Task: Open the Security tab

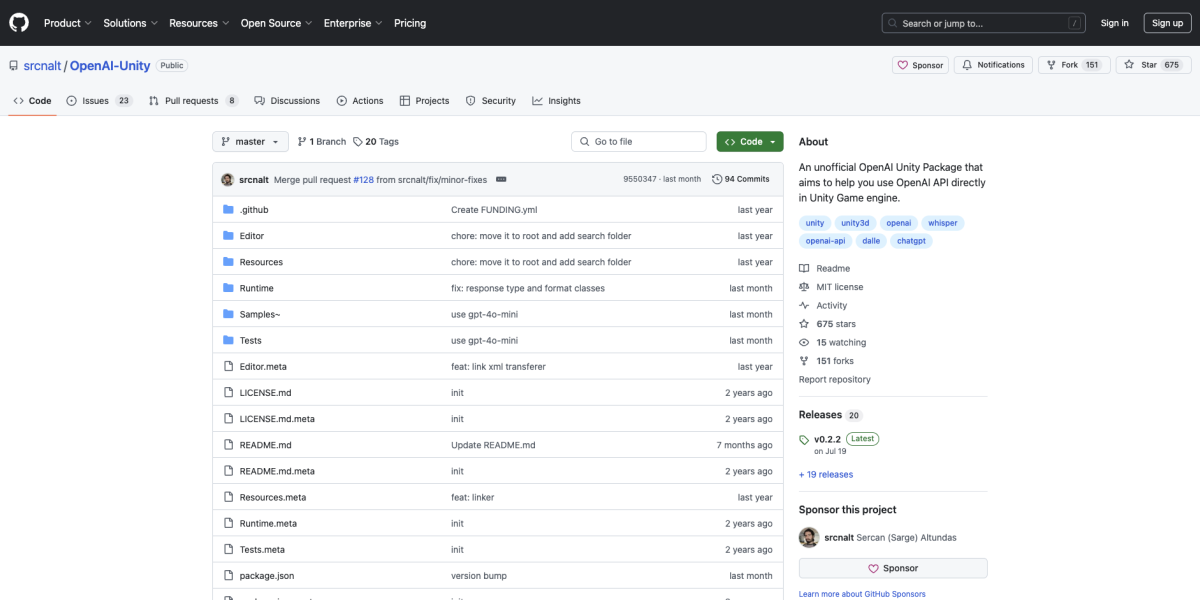Action: pyautogui.click(x=491, y=101)
